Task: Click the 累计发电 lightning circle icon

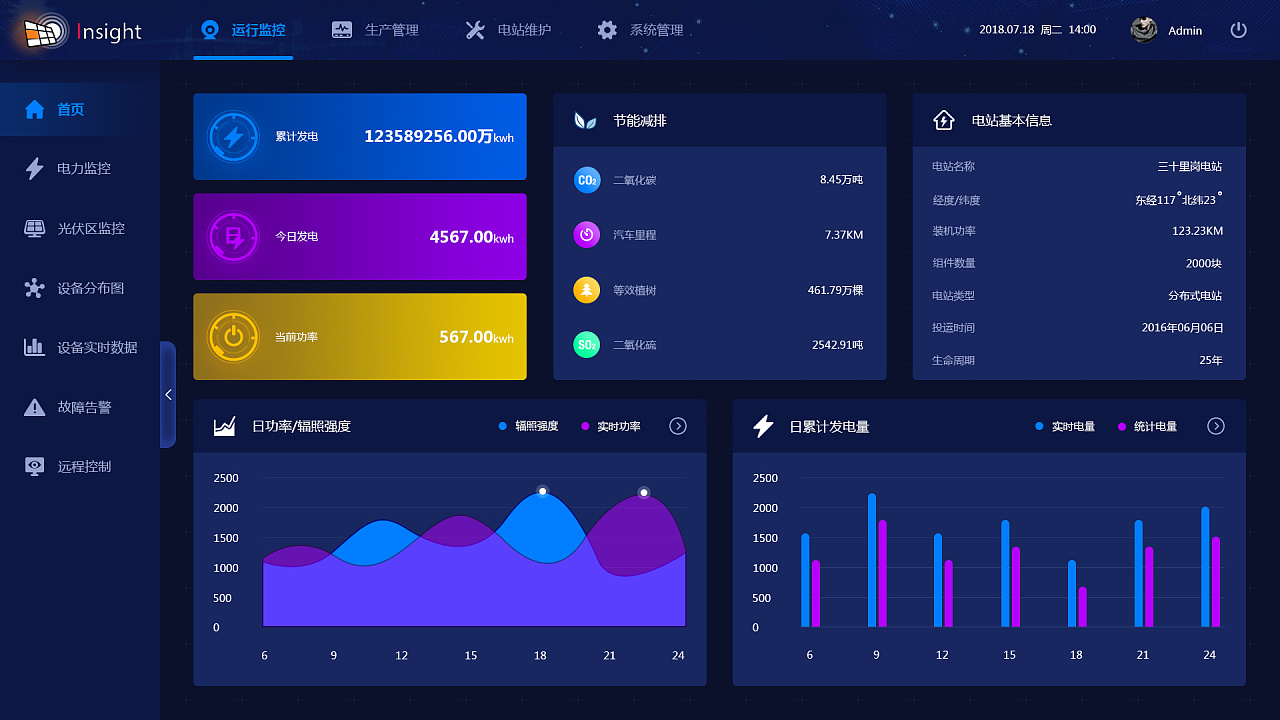Action: point(233,137)
